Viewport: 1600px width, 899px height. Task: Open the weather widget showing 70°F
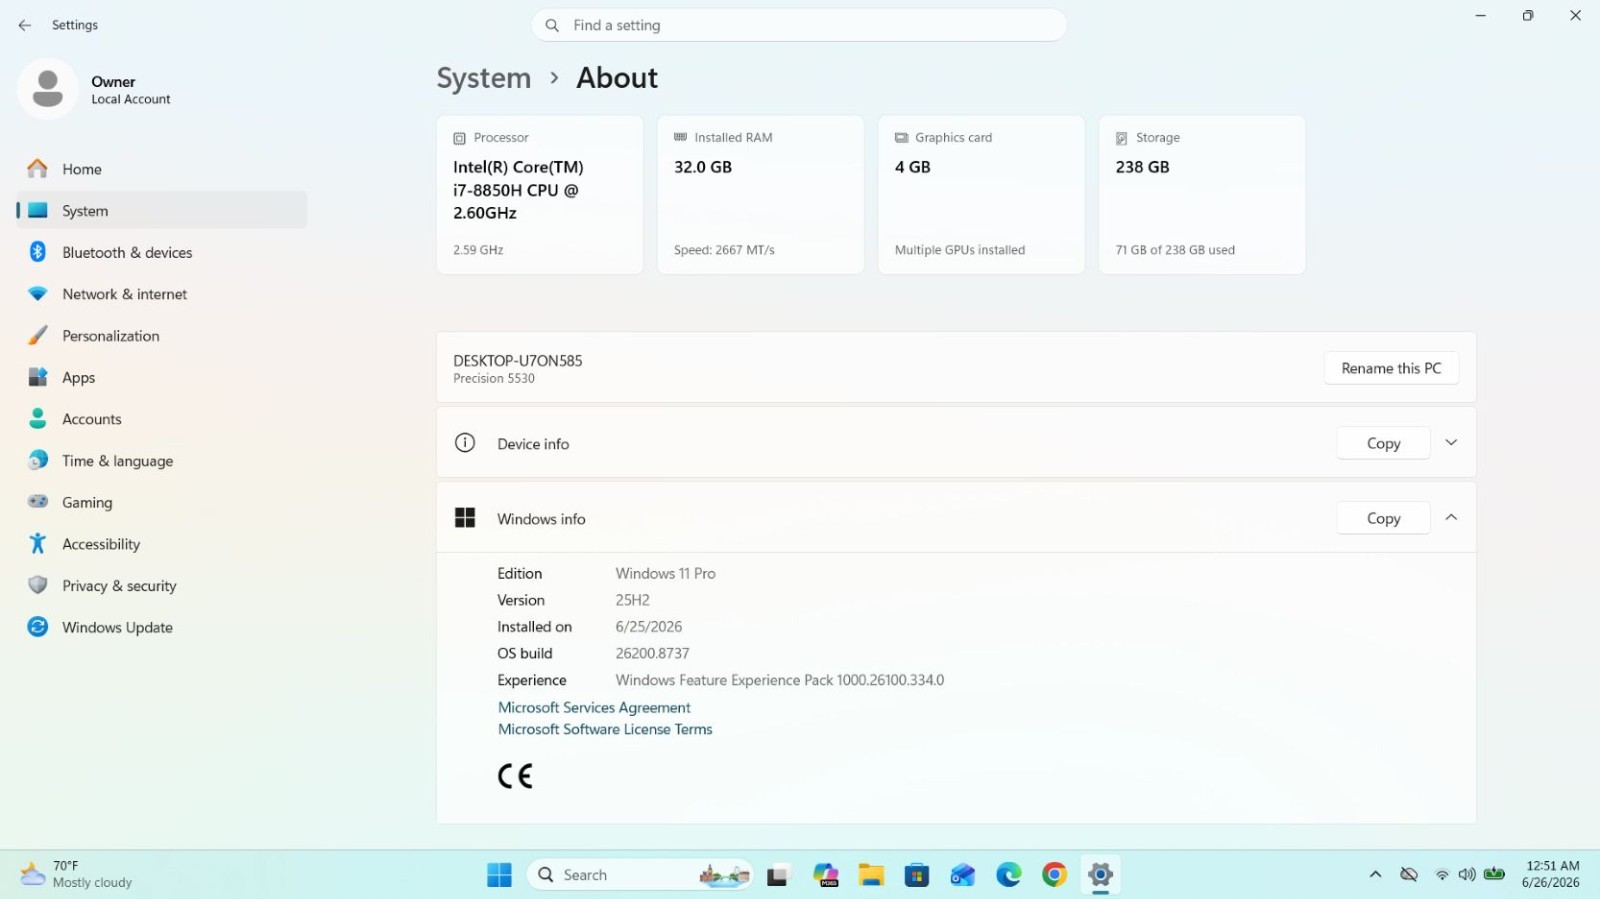tap(78, 874)
